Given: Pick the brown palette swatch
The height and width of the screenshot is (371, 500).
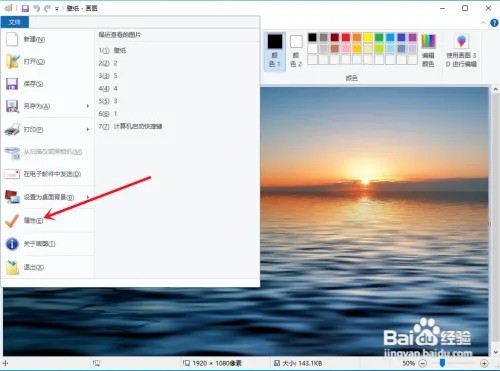Looking at the screenshot, I should click(335, 49).
